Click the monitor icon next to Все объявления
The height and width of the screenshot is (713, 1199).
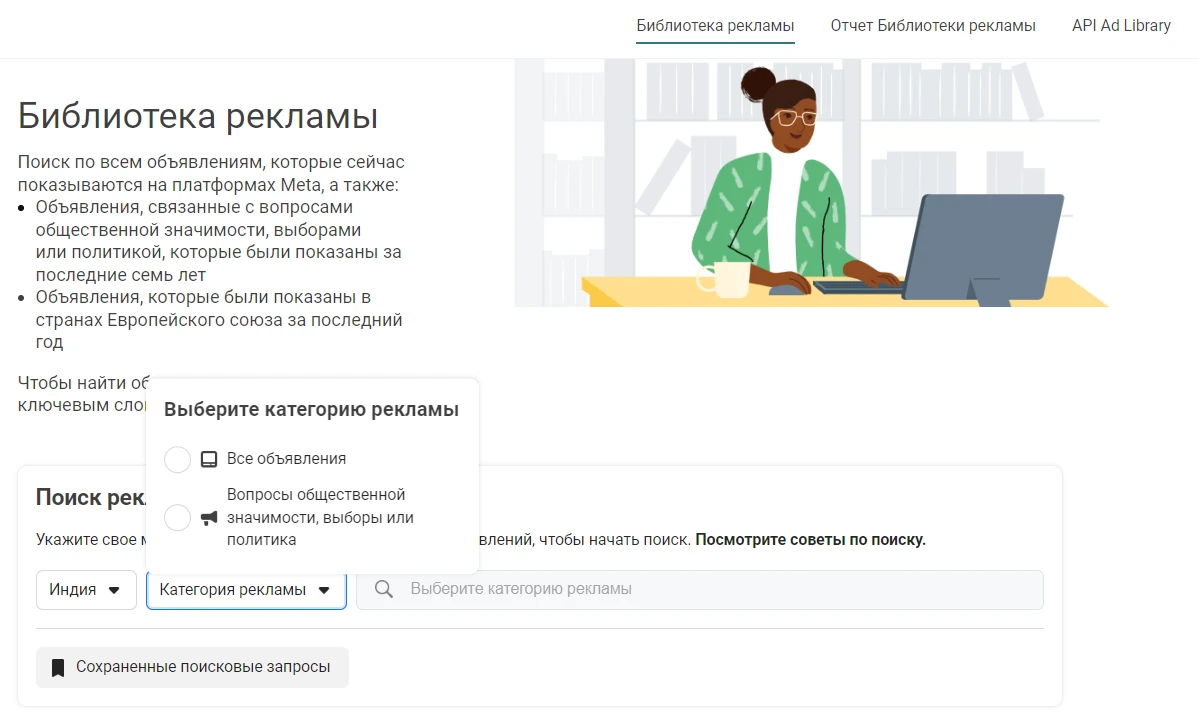click(x=209, y=459)
